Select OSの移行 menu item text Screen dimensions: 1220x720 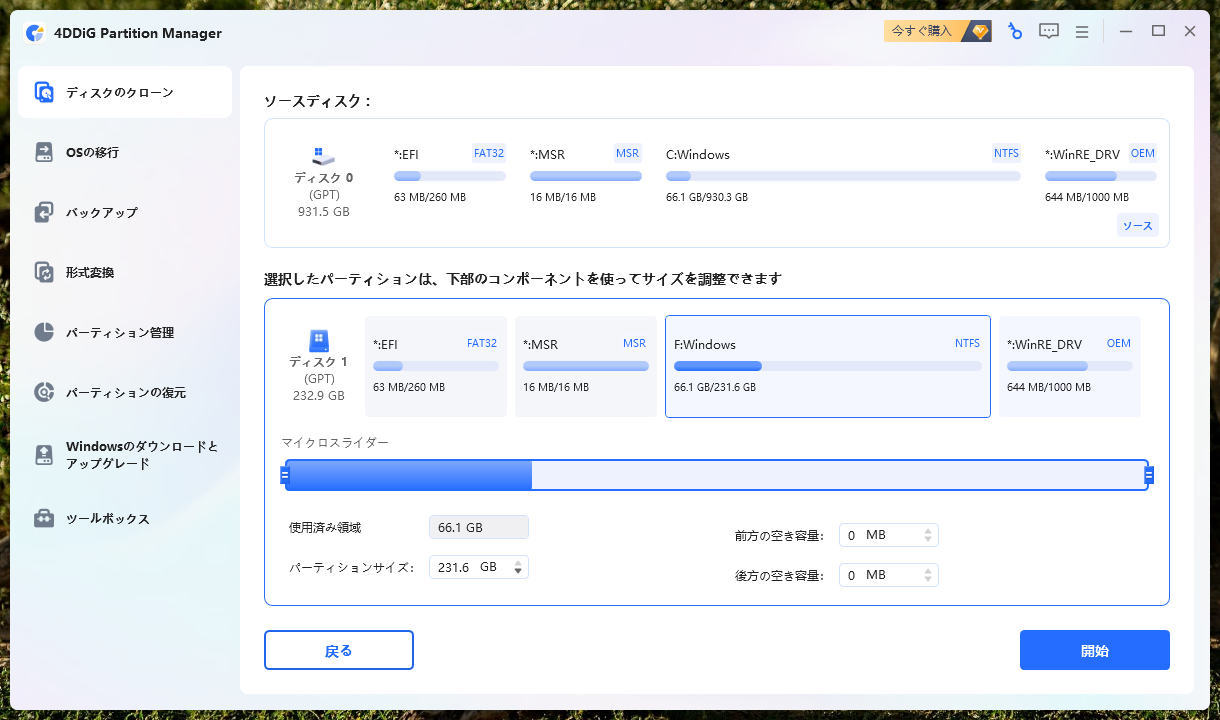[92, 153]
